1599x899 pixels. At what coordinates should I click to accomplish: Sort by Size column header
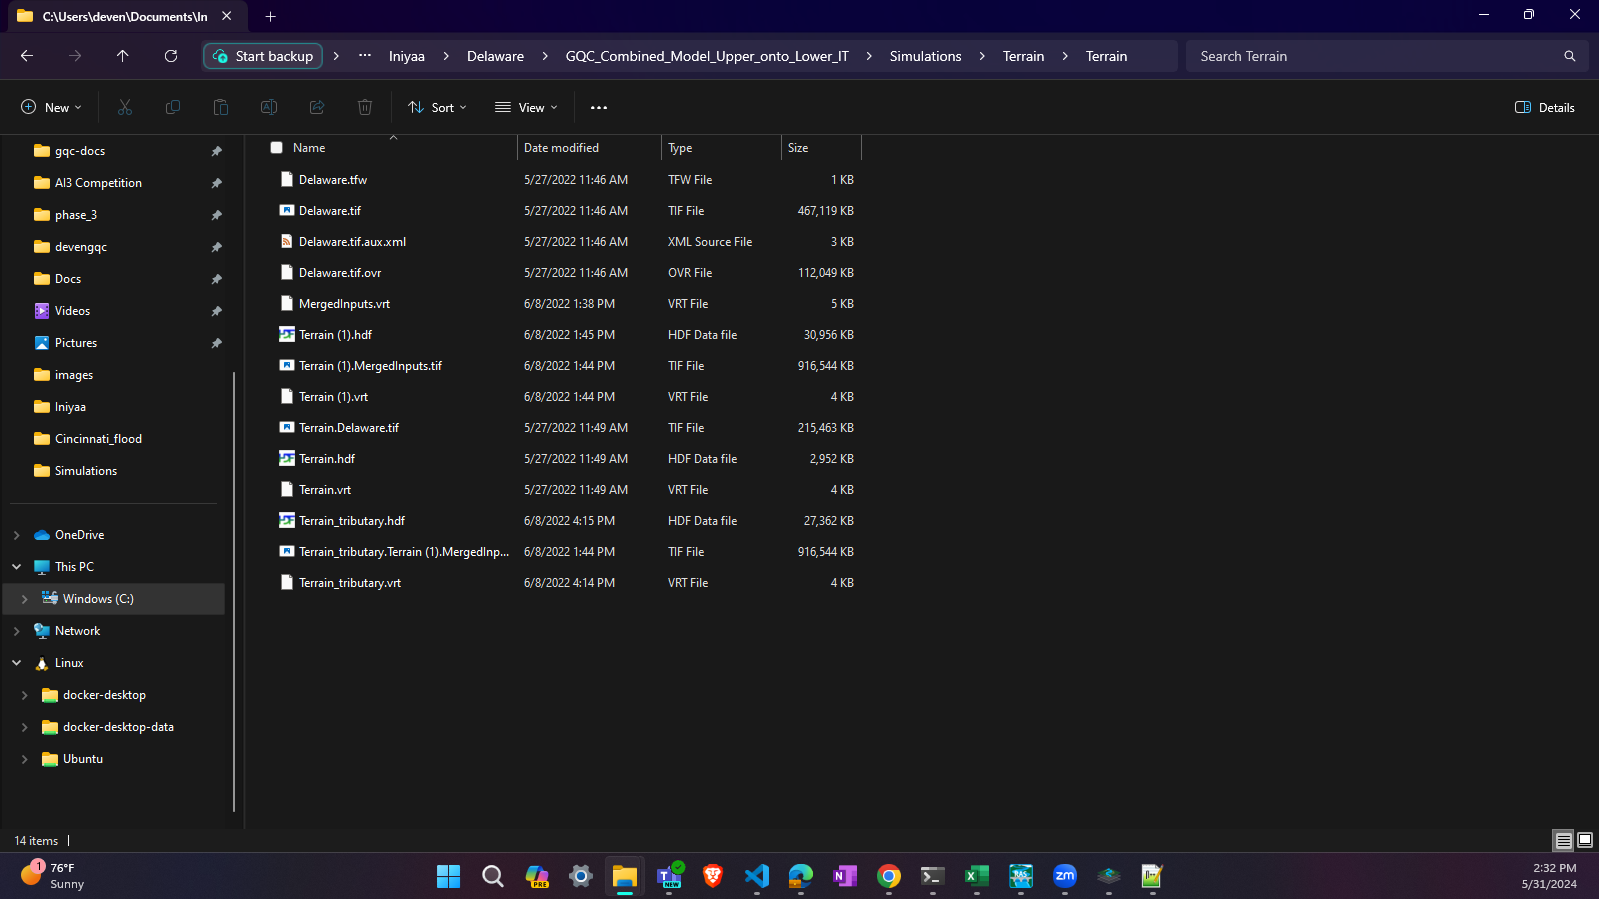click(798, 147)
